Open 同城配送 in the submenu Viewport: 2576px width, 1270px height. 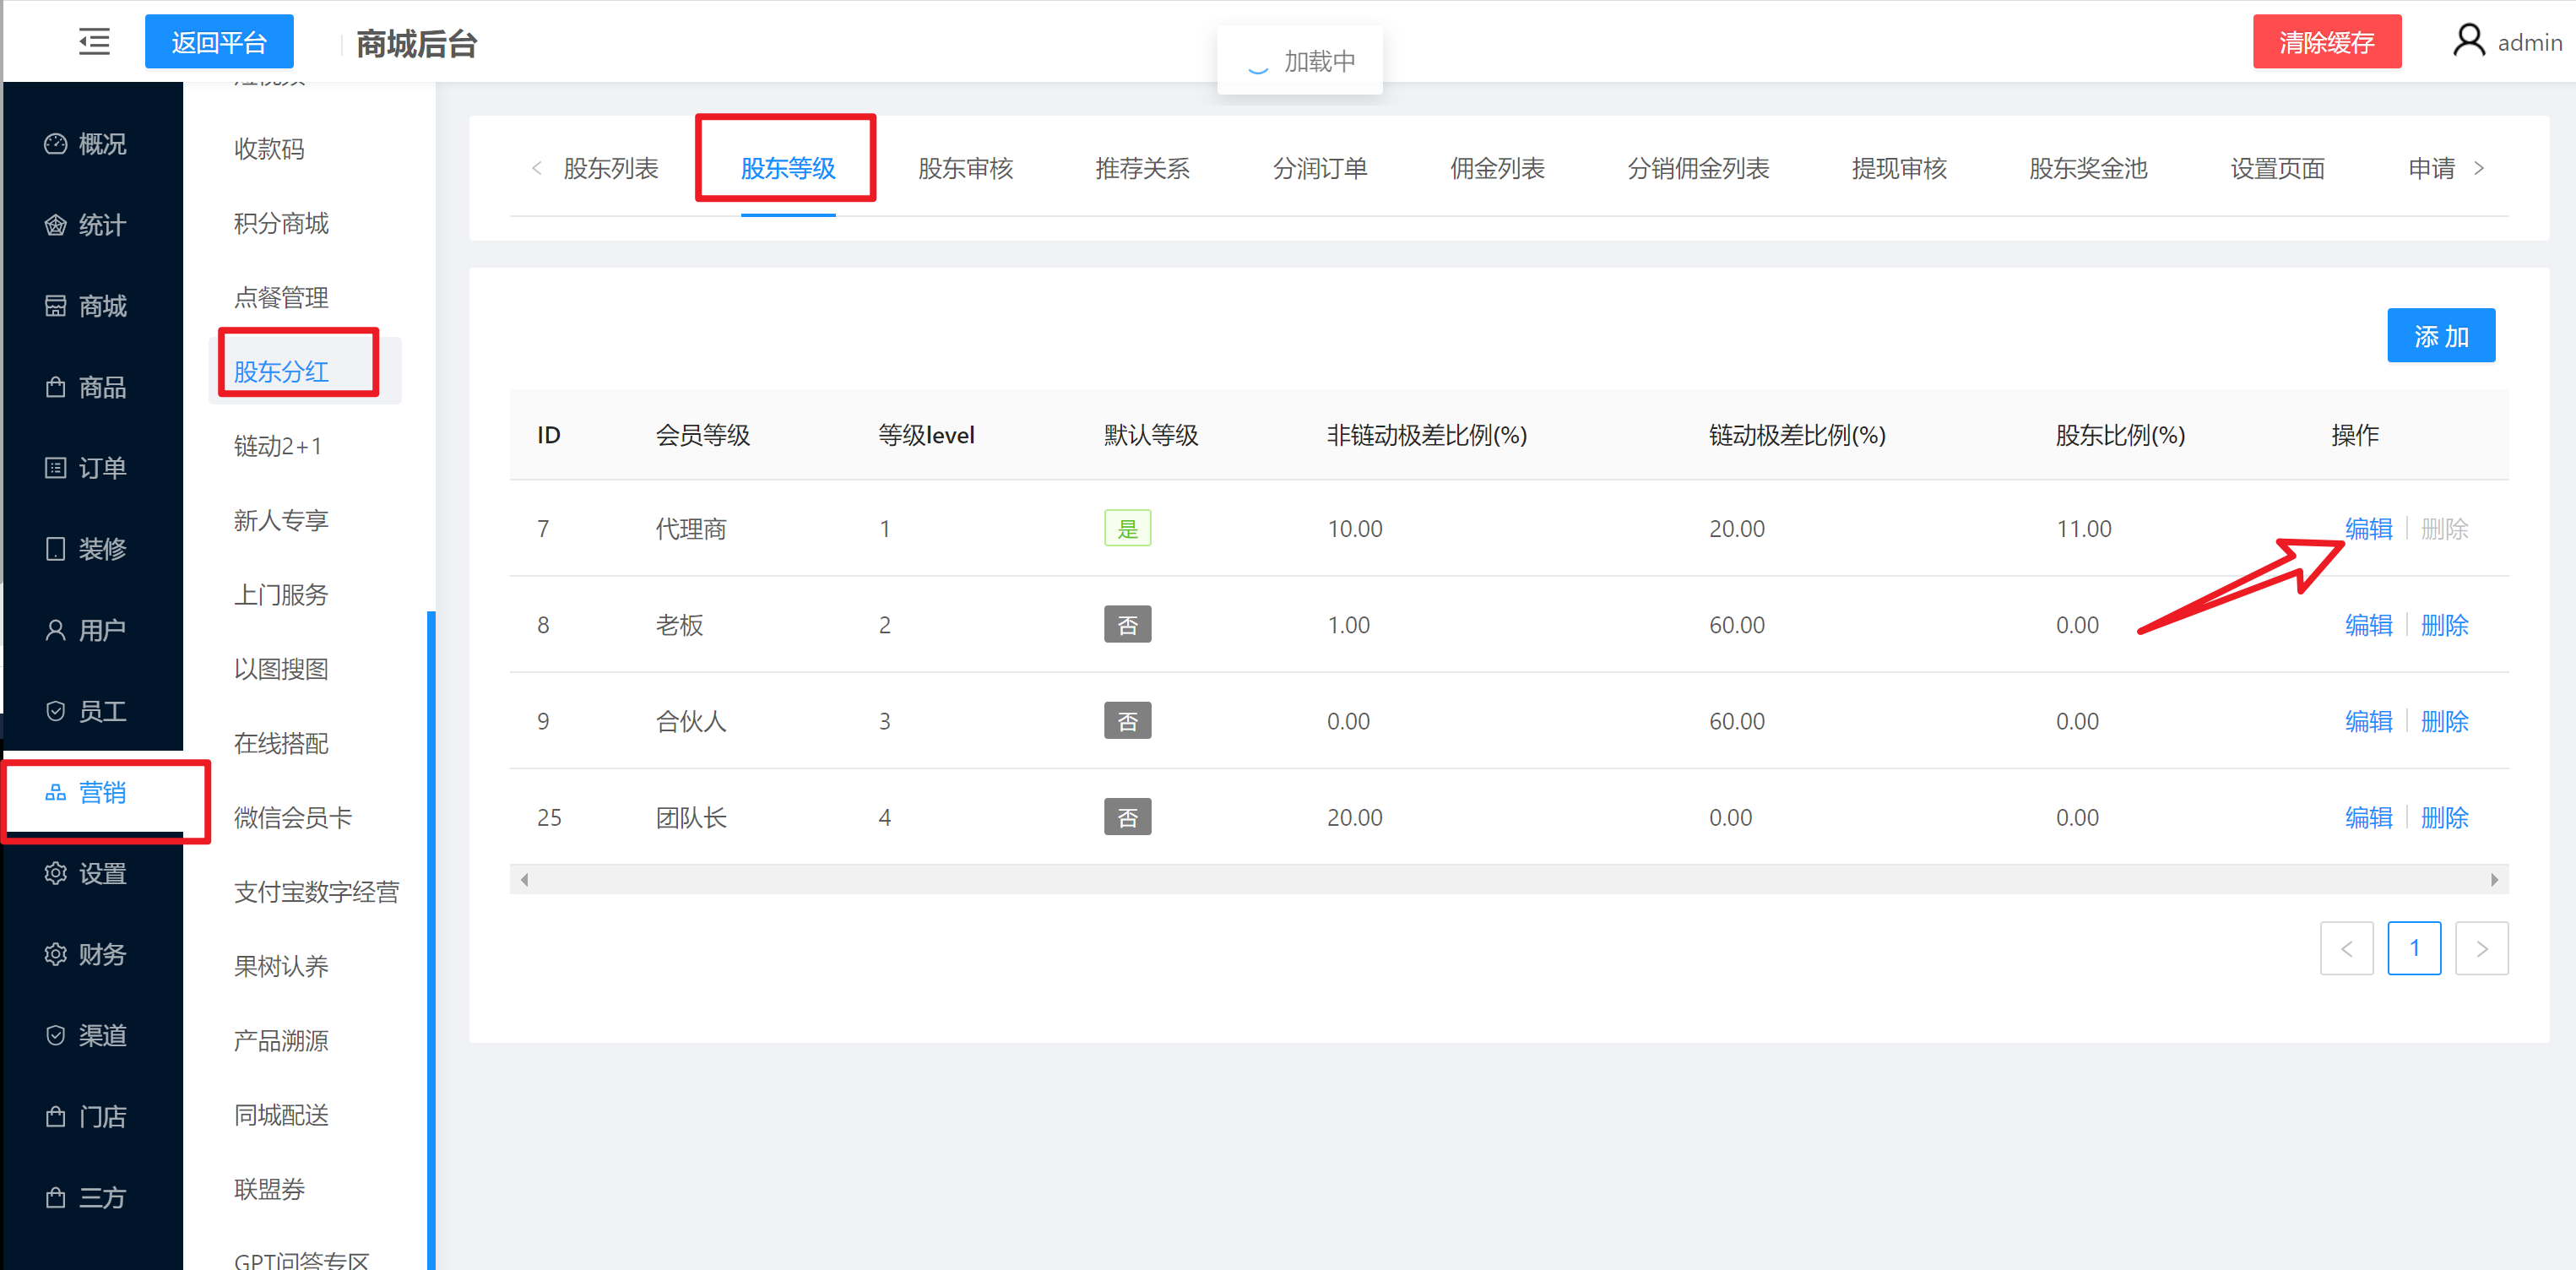pyautogui.click(x=281, y=1115)
